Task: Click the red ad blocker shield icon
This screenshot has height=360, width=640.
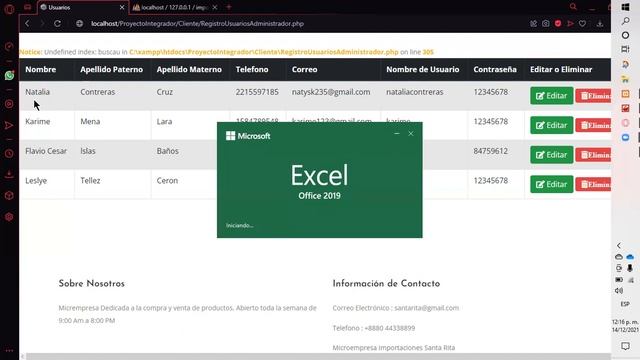Action: coord(558,24)
